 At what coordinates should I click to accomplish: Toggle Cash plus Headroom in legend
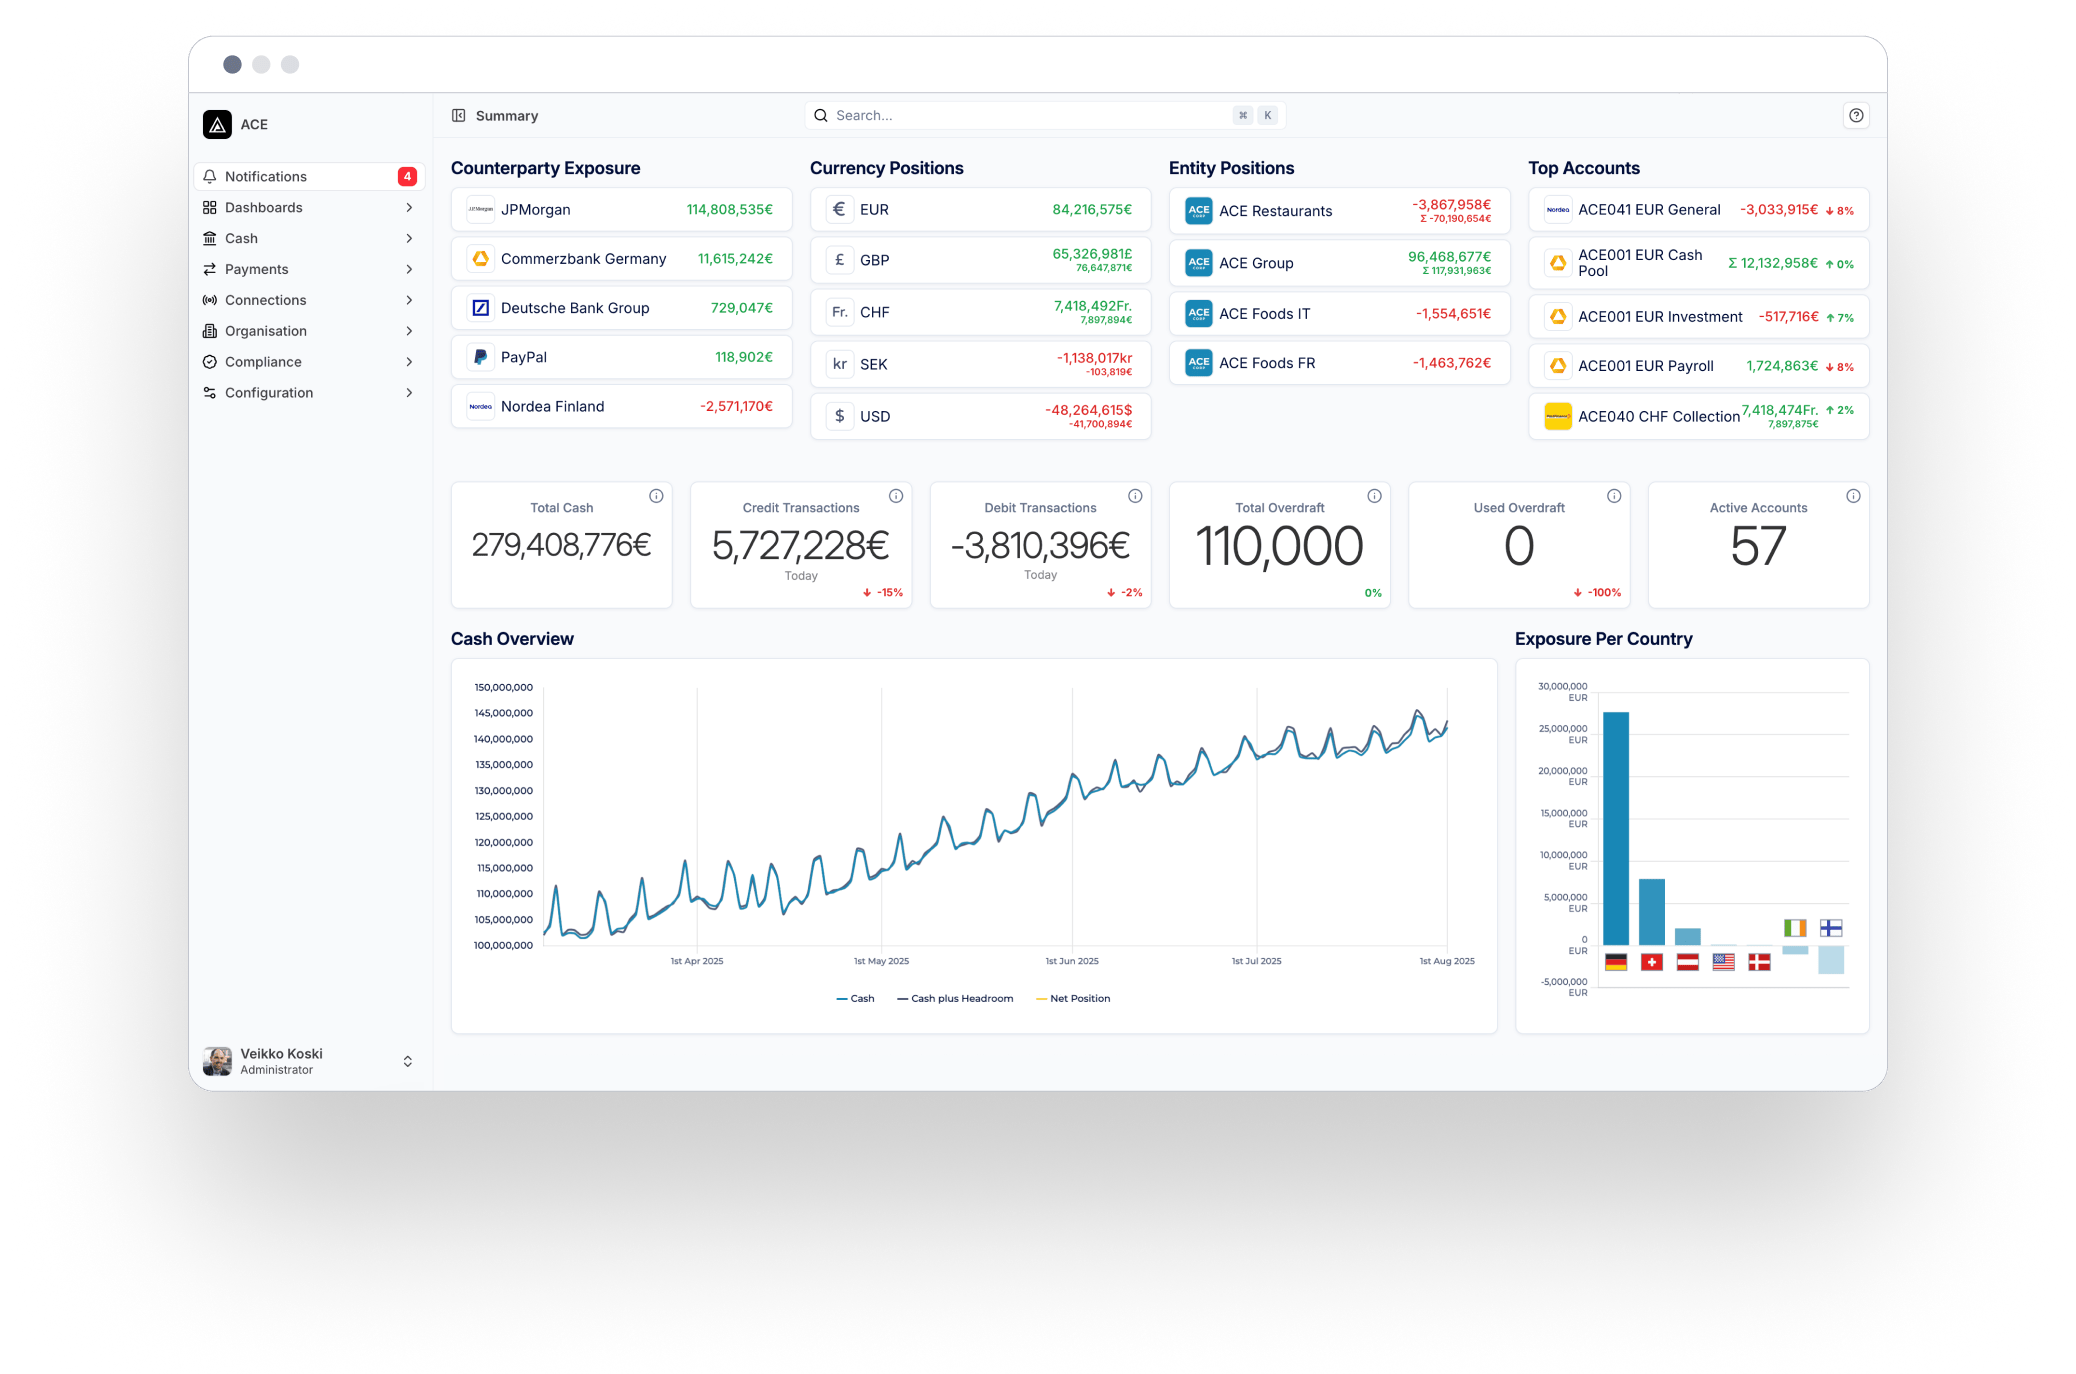(955, 998)
